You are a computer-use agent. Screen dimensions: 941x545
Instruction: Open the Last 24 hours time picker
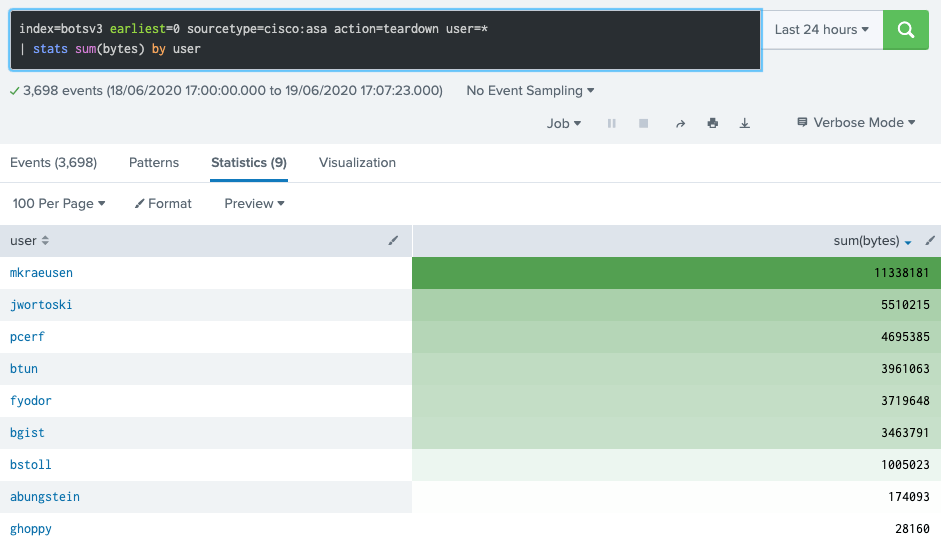pos(821,30)
